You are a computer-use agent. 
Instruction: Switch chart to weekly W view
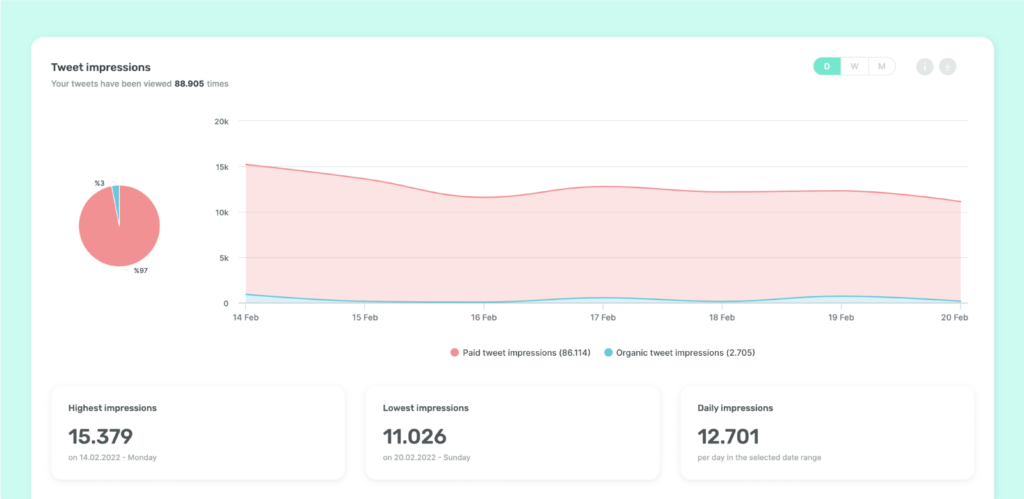tap(855, 67)
